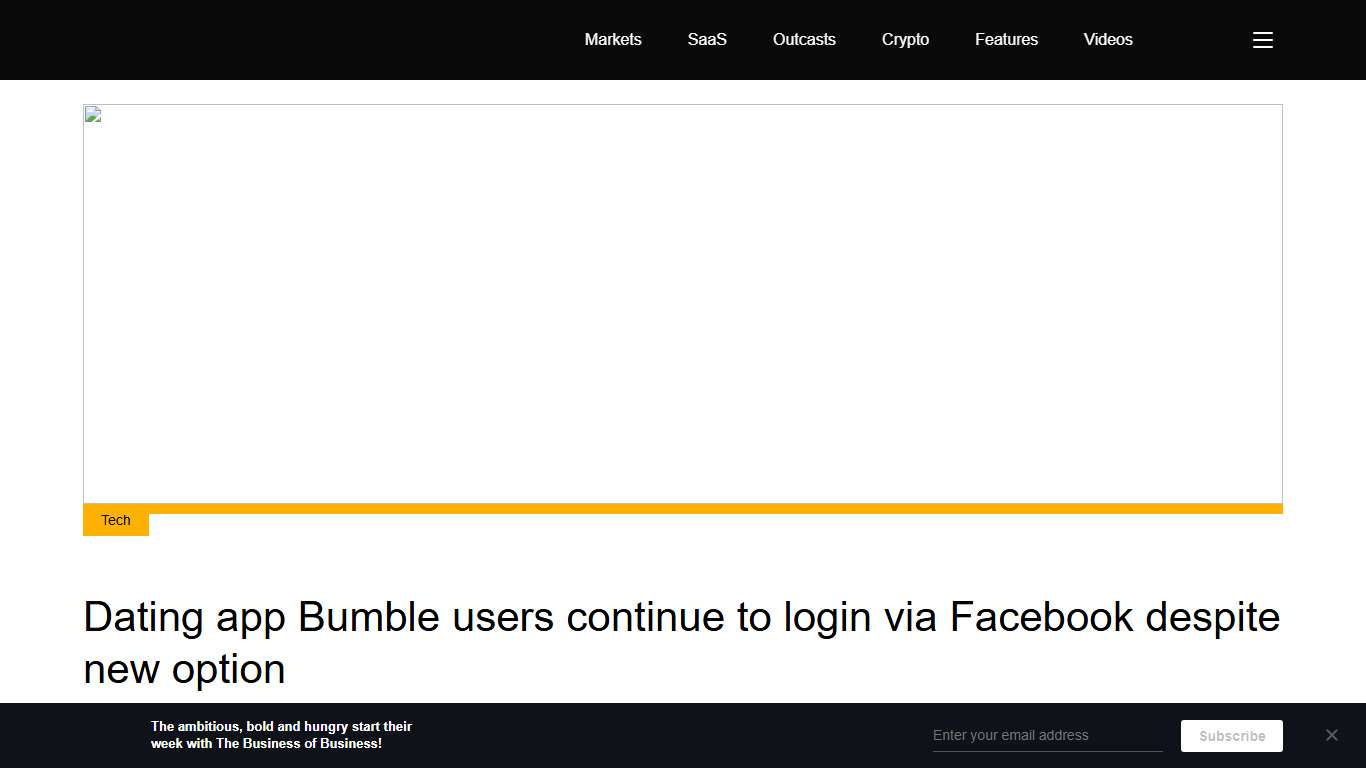This screenshot has height=768, width=1366.
Task: Open the Outcasts section
Action: [x=804, y=40]
